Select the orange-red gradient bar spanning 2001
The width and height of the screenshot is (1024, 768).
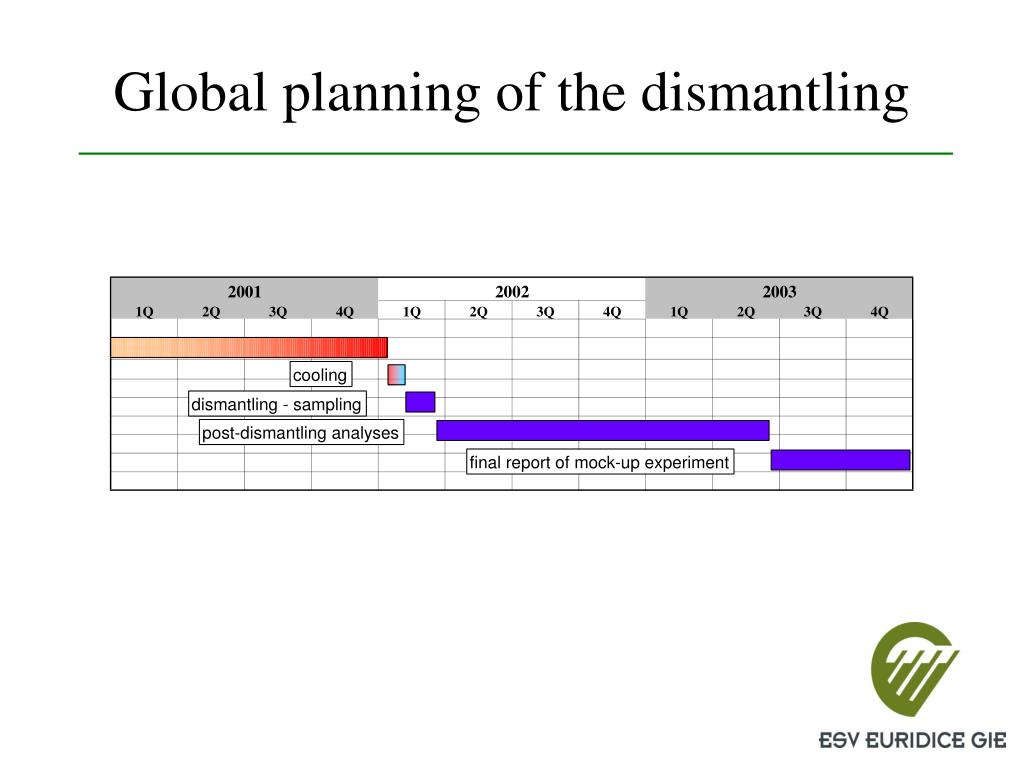(249, 347)
